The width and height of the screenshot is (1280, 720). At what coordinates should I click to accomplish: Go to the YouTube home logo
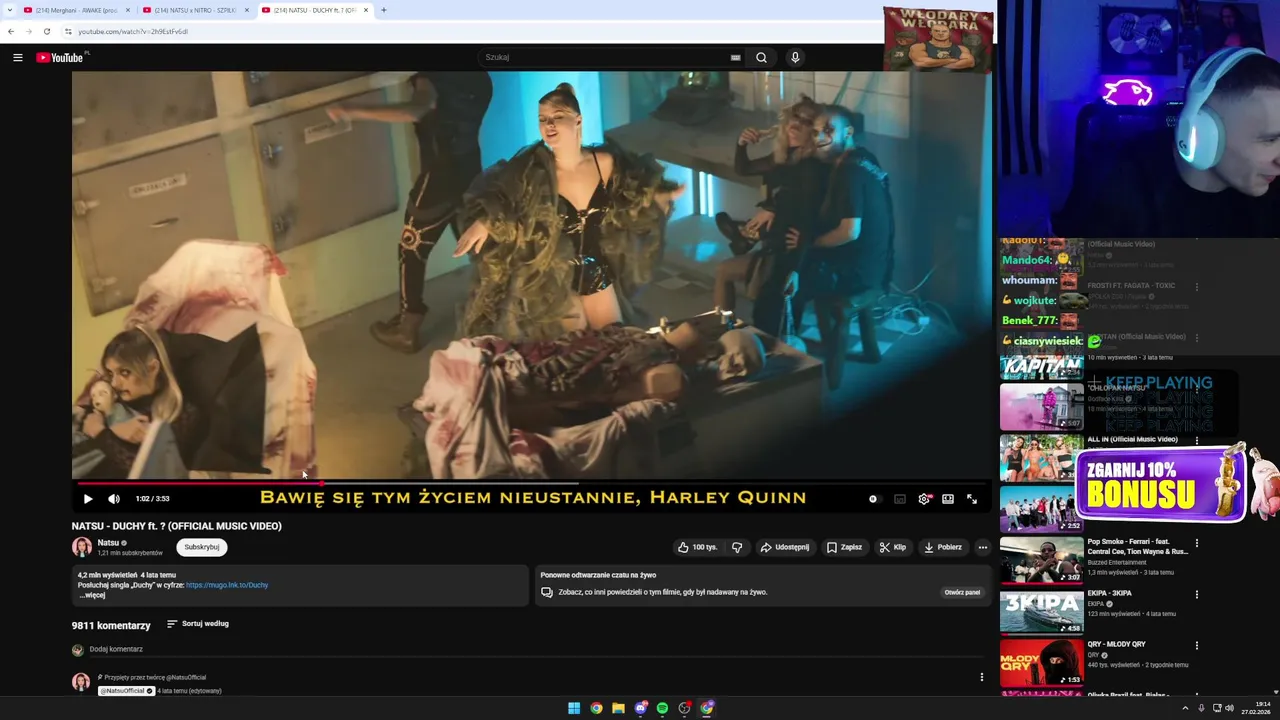tap(62, 57)
